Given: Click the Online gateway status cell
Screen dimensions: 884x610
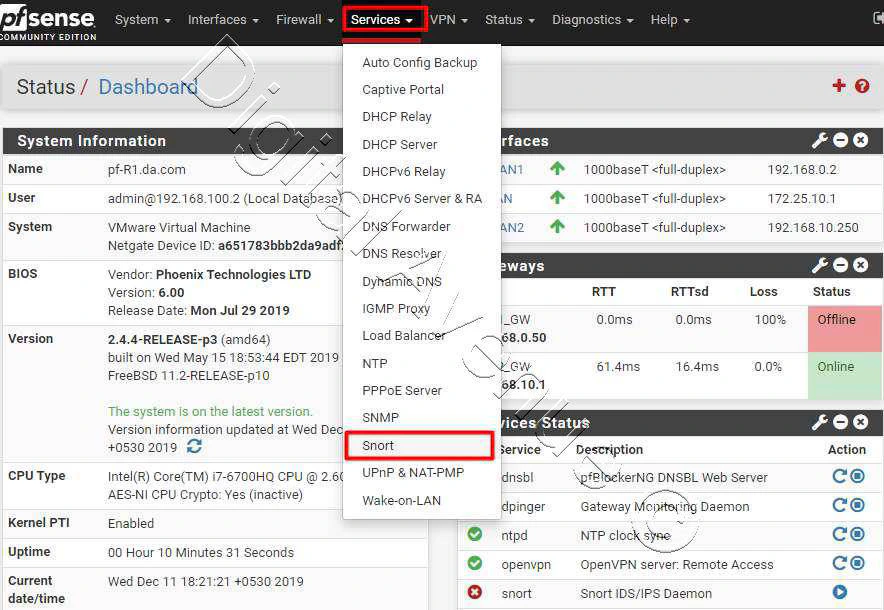Looking at the screenshot, I should 845,376.
